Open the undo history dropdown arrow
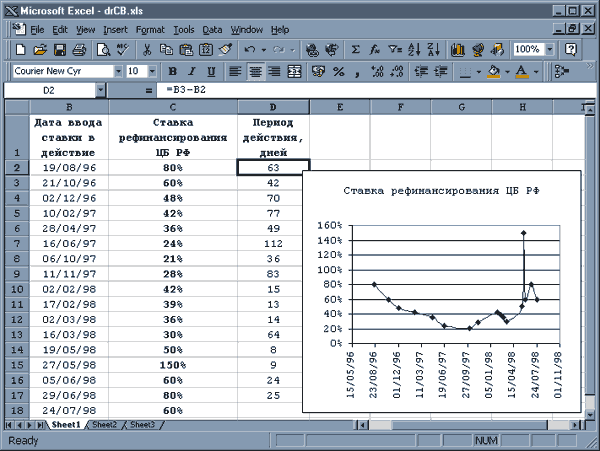 tap(264, 50)
